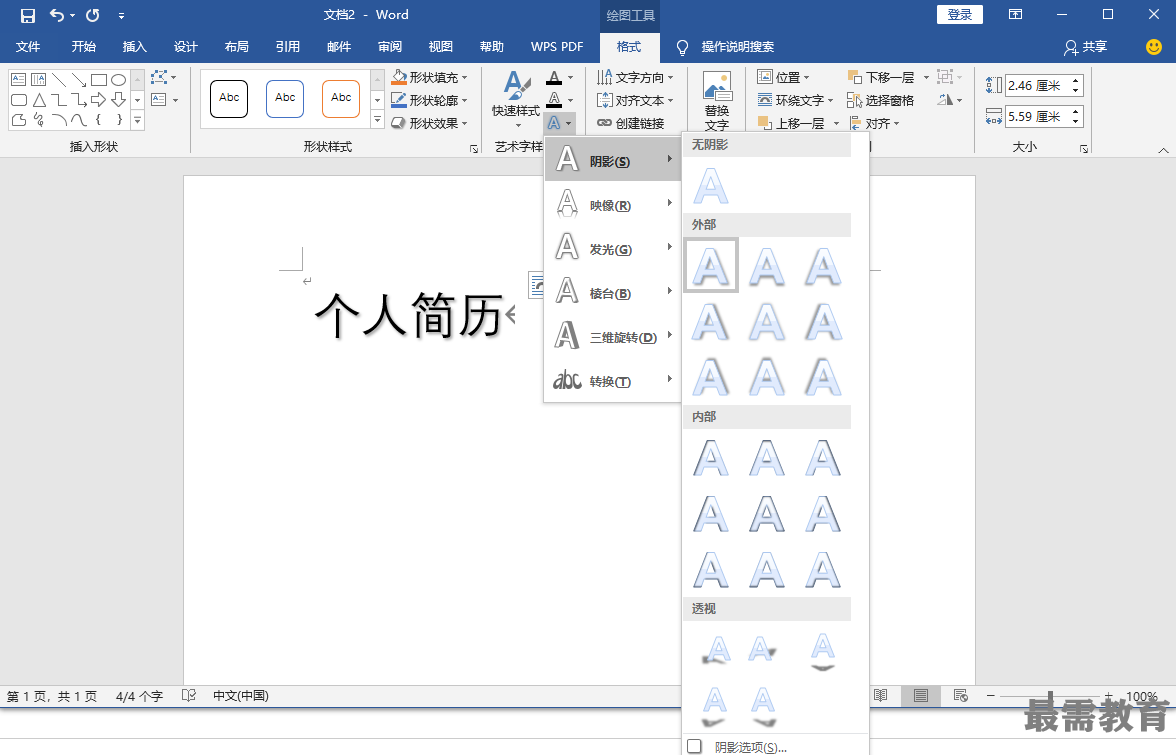This screenshot has width=1176, height=755.
Task: Pick the ellipse shape in the gallery
Action: (x=118, y=79)
